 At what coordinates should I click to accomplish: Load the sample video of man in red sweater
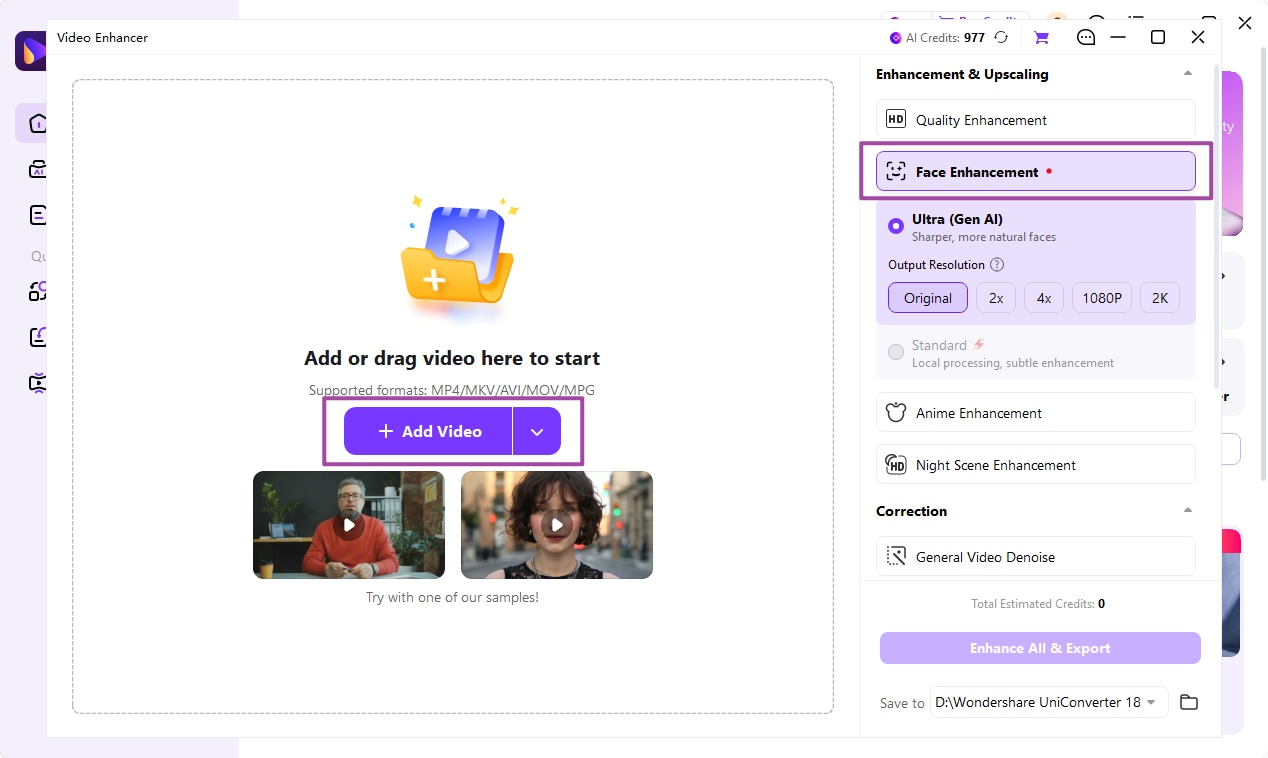point(349,525)
